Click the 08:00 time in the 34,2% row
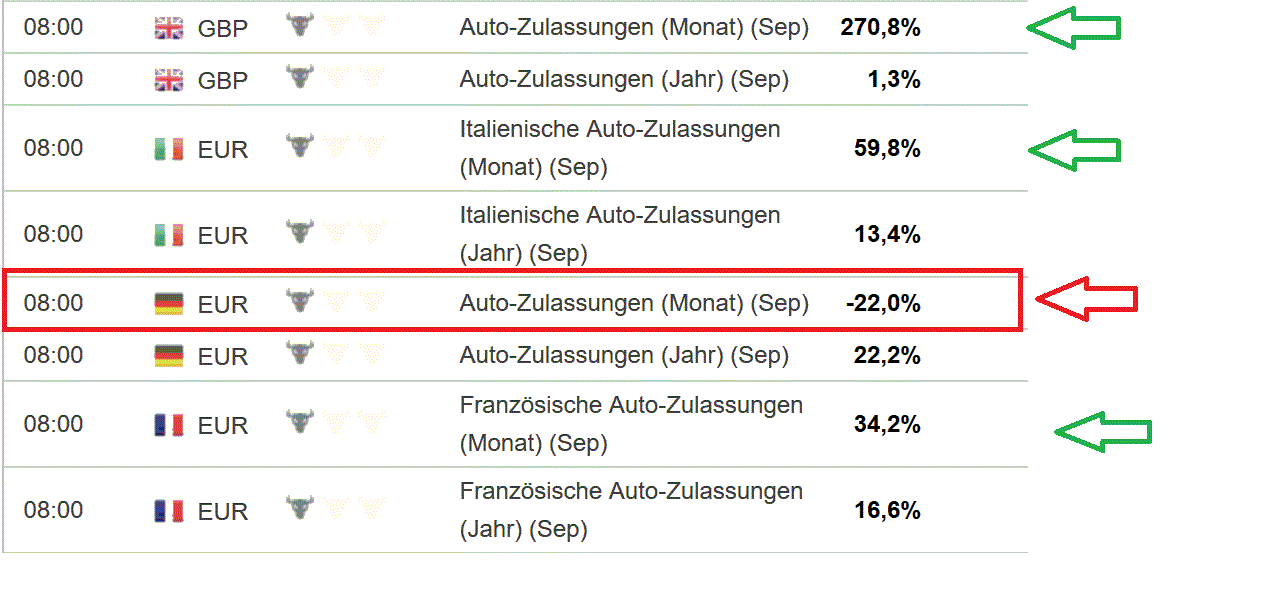This screenshot has width=1268, height=609. (53, 424)
